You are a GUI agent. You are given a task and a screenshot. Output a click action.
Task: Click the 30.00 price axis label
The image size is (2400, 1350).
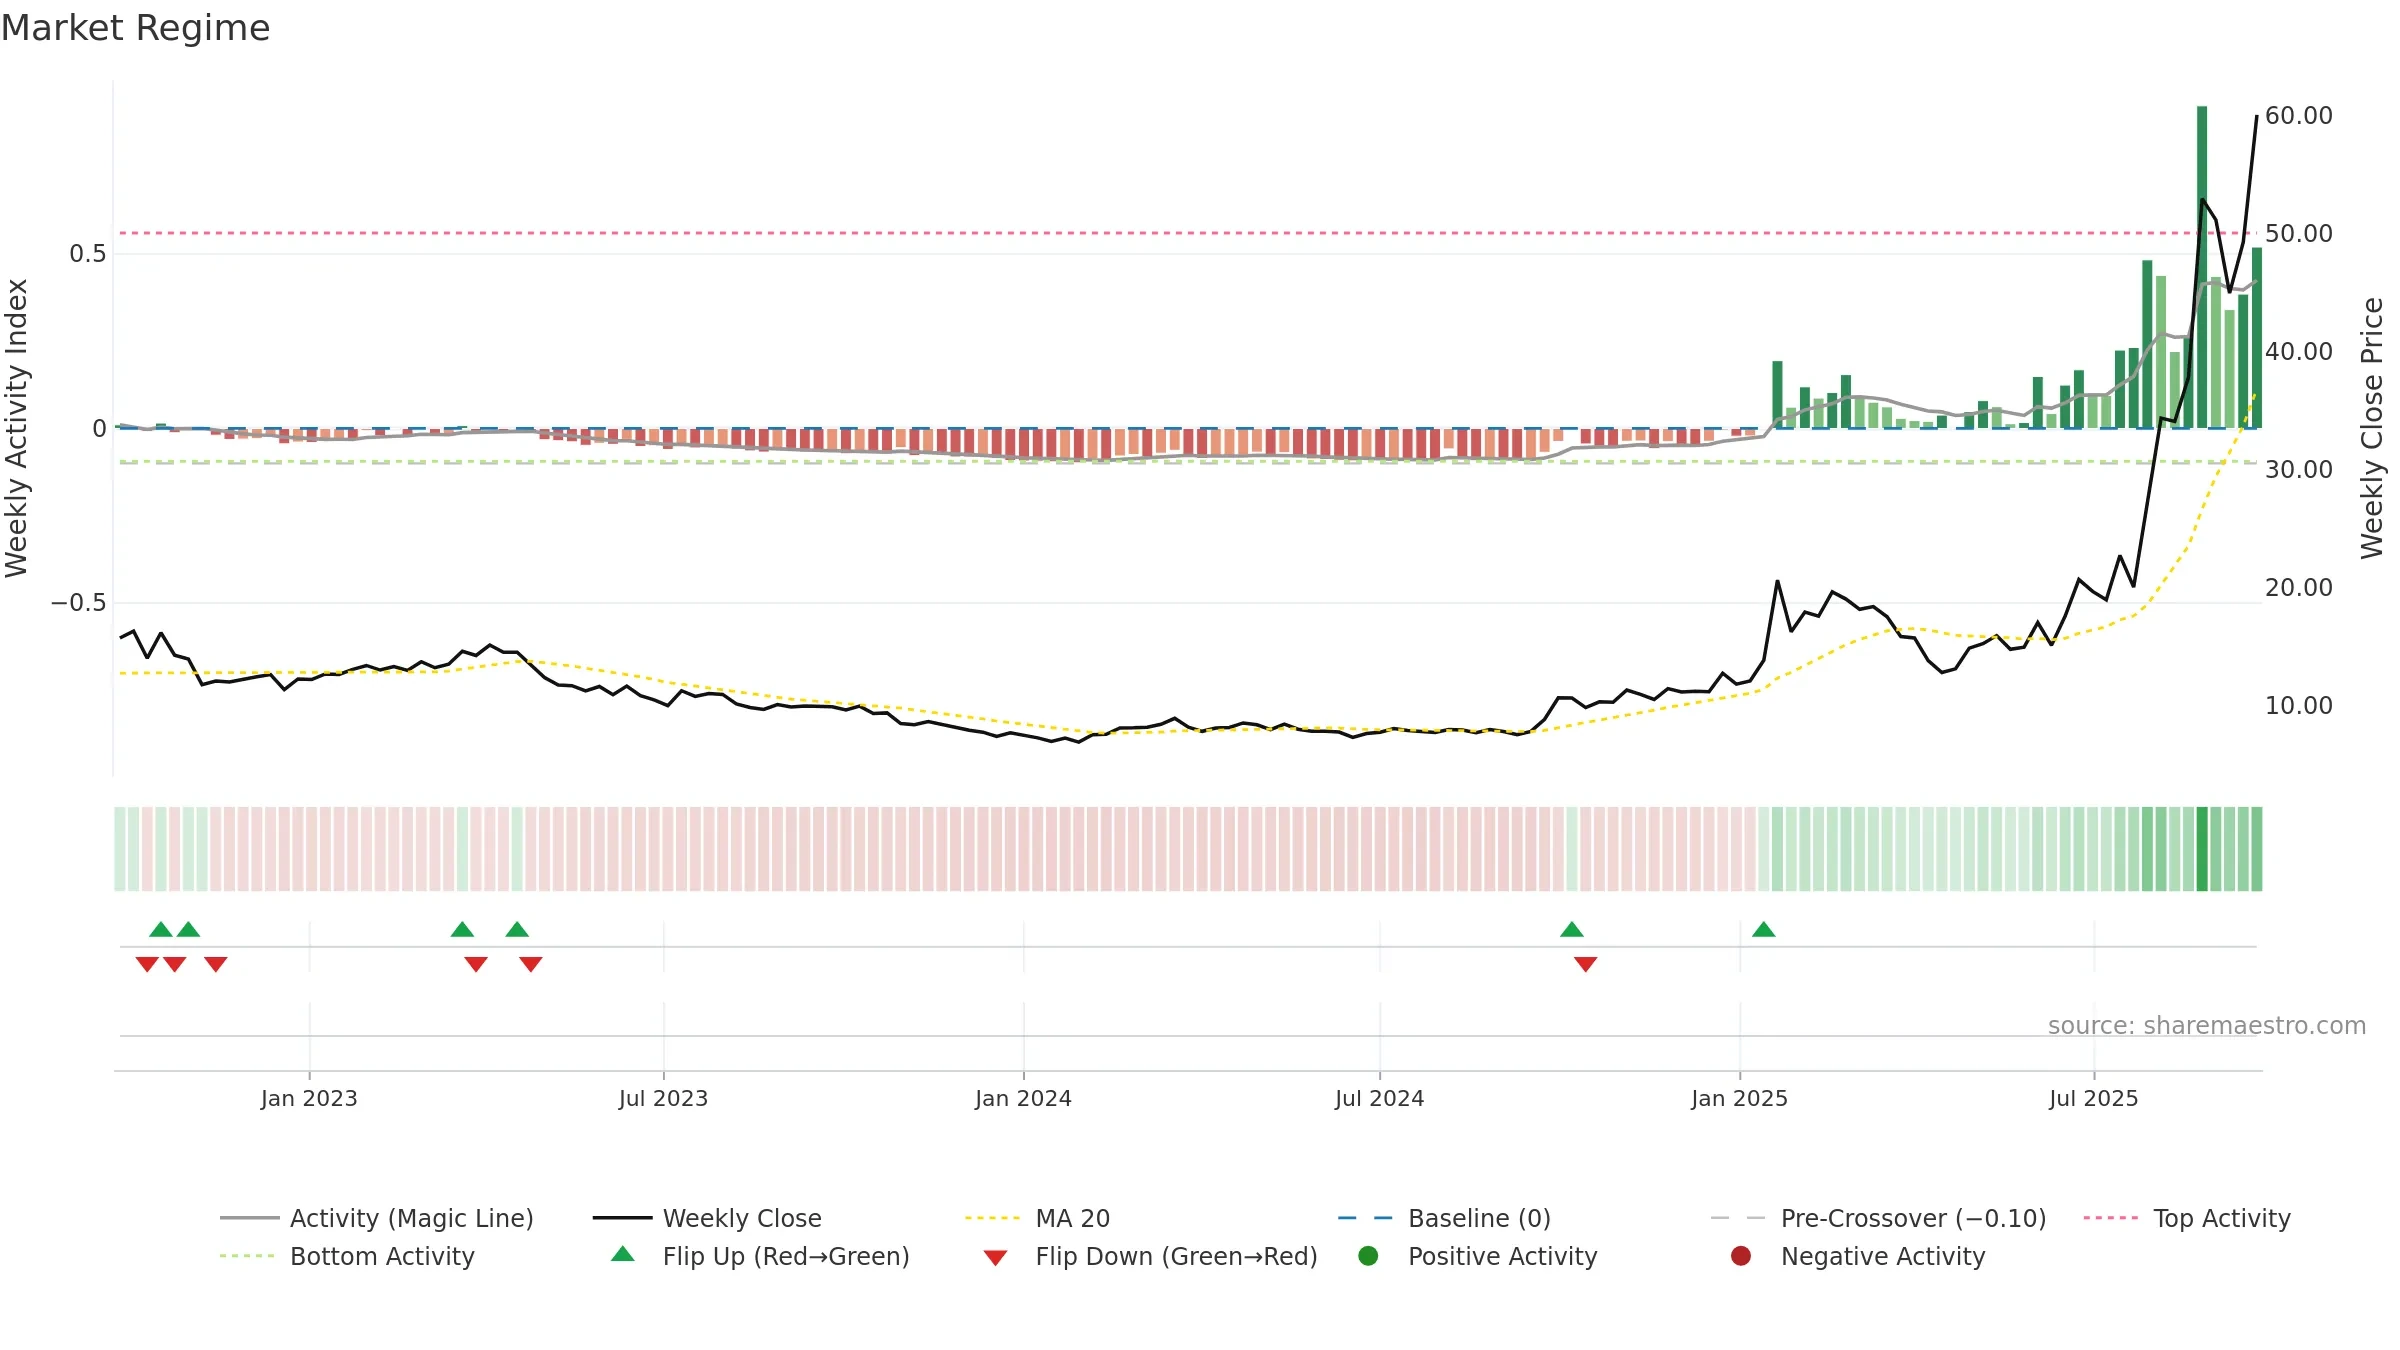tap(2298, 470)
